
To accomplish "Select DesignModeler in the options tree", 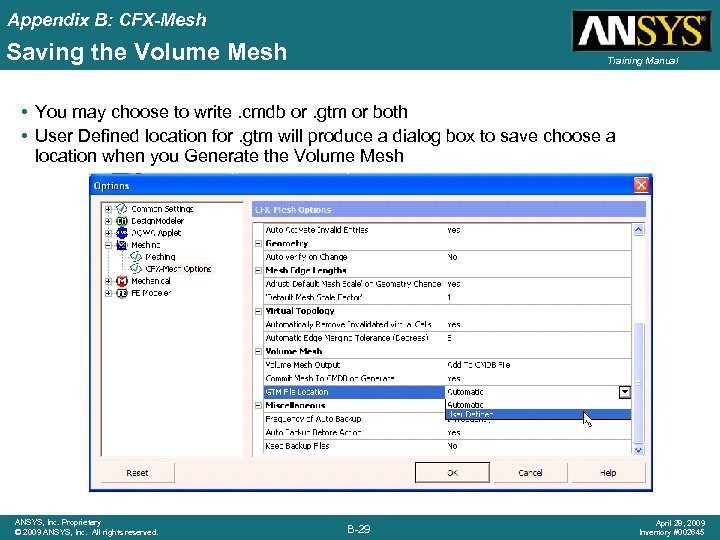I will click(x=158, y=221).
